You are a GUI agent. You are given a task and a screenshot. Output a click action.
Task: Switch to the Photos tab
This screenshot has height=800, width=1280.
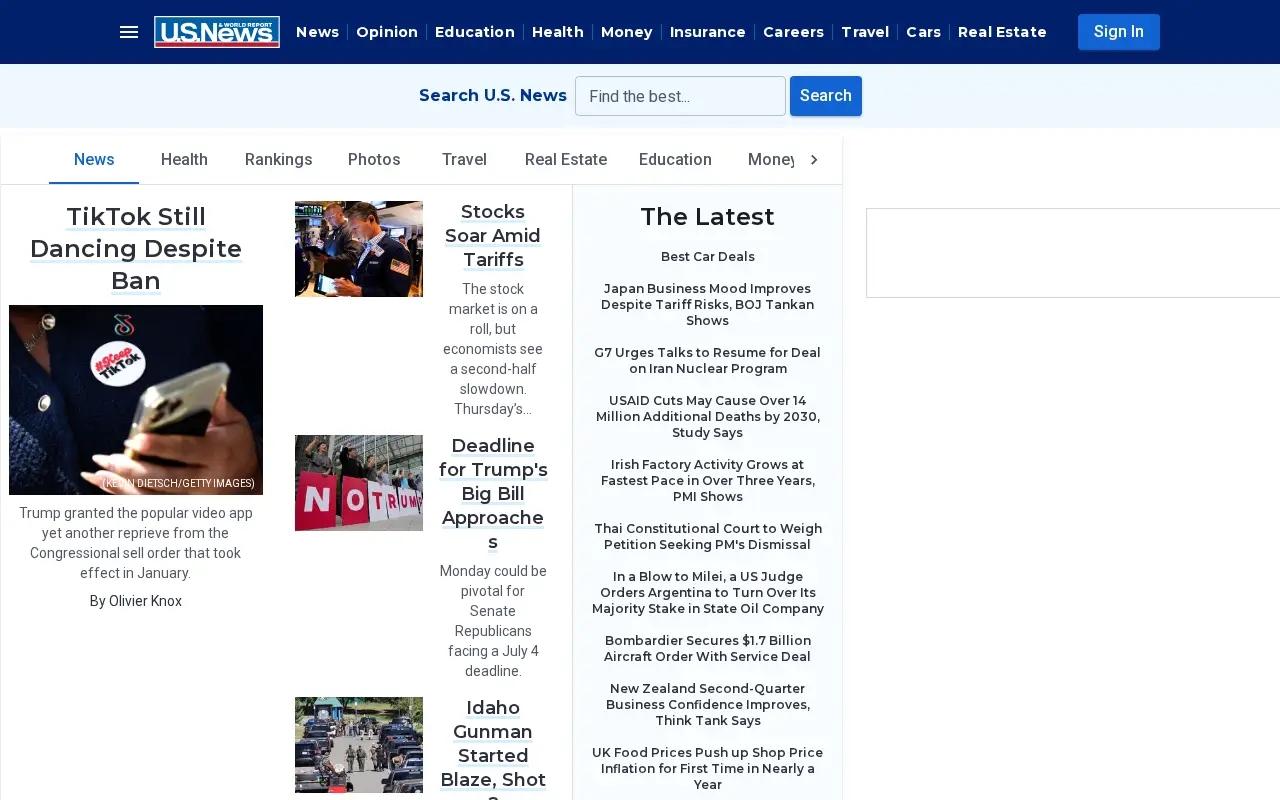(374, 160)
